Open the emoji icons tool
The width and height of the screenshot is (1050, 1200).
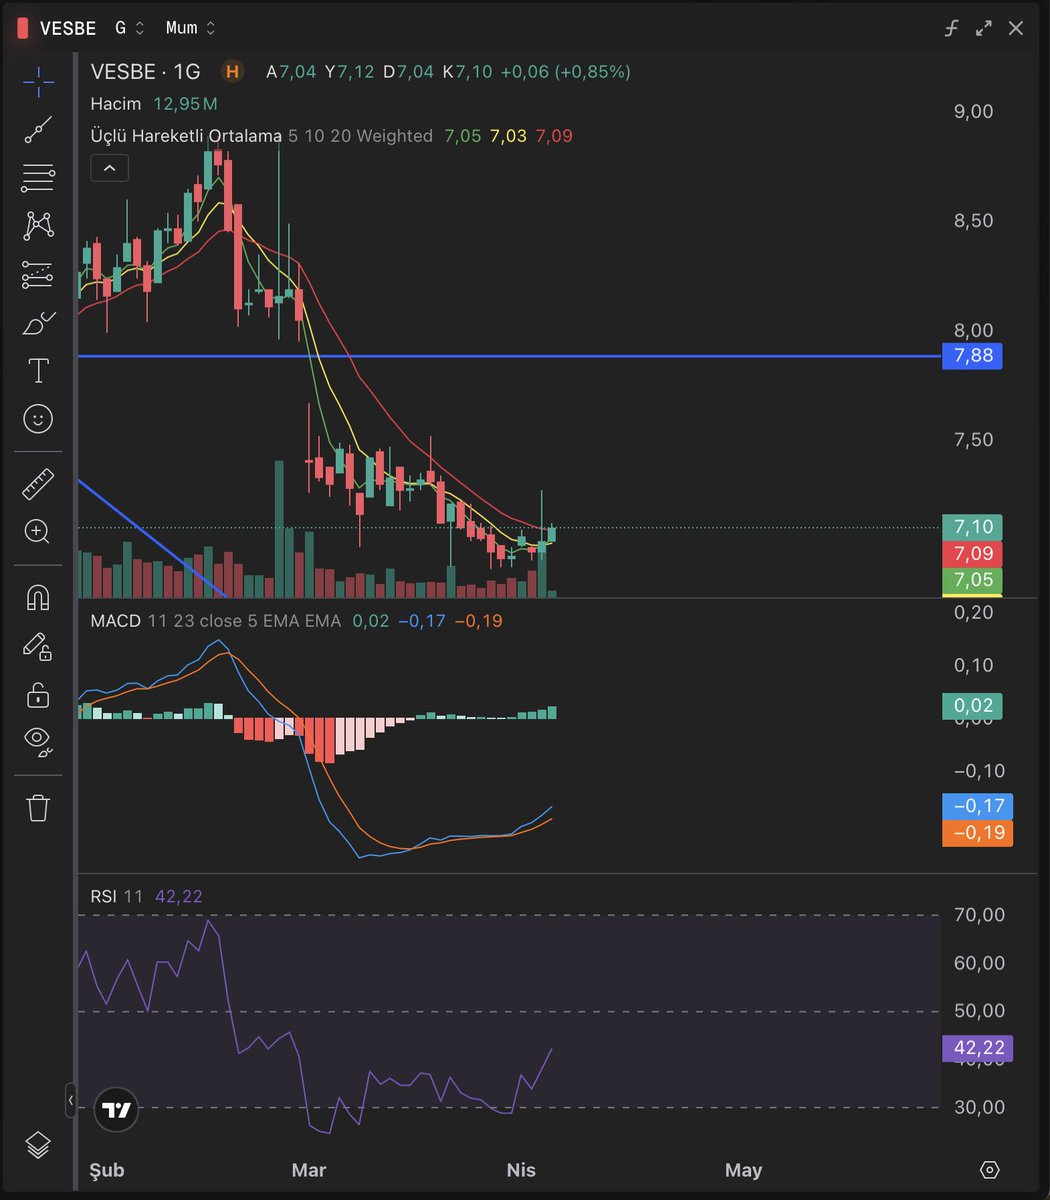point(38,419)
